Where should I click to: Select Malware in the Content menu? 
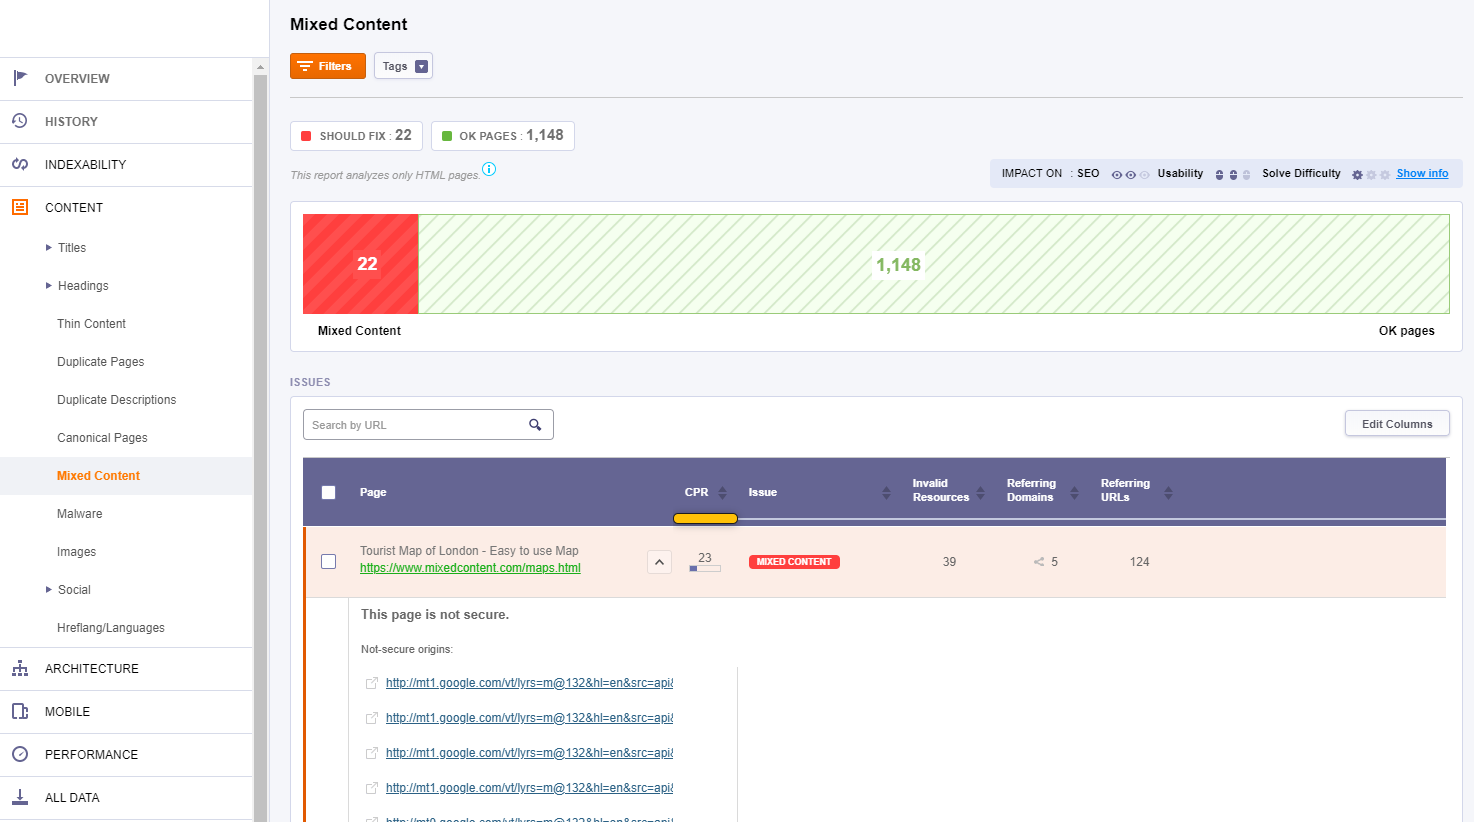pyautogui.click(x=79, y=514)
